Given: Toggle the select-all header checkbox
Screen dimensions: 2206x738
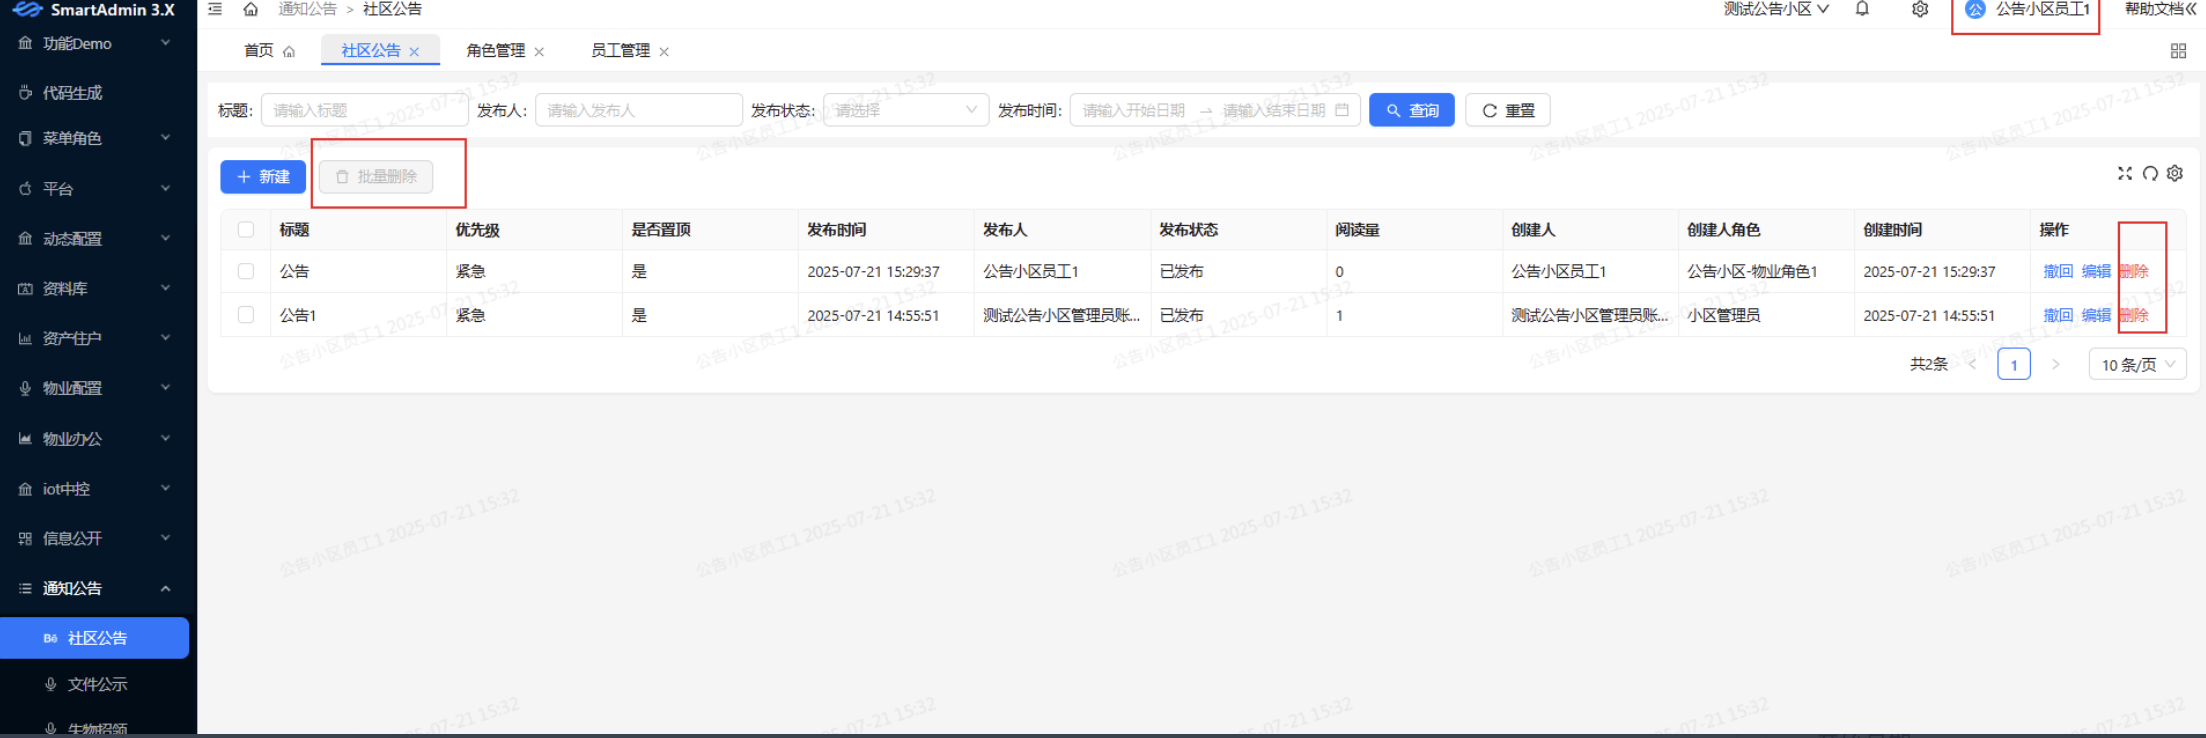Looking at the screenshot, I should tap(246, 230).
